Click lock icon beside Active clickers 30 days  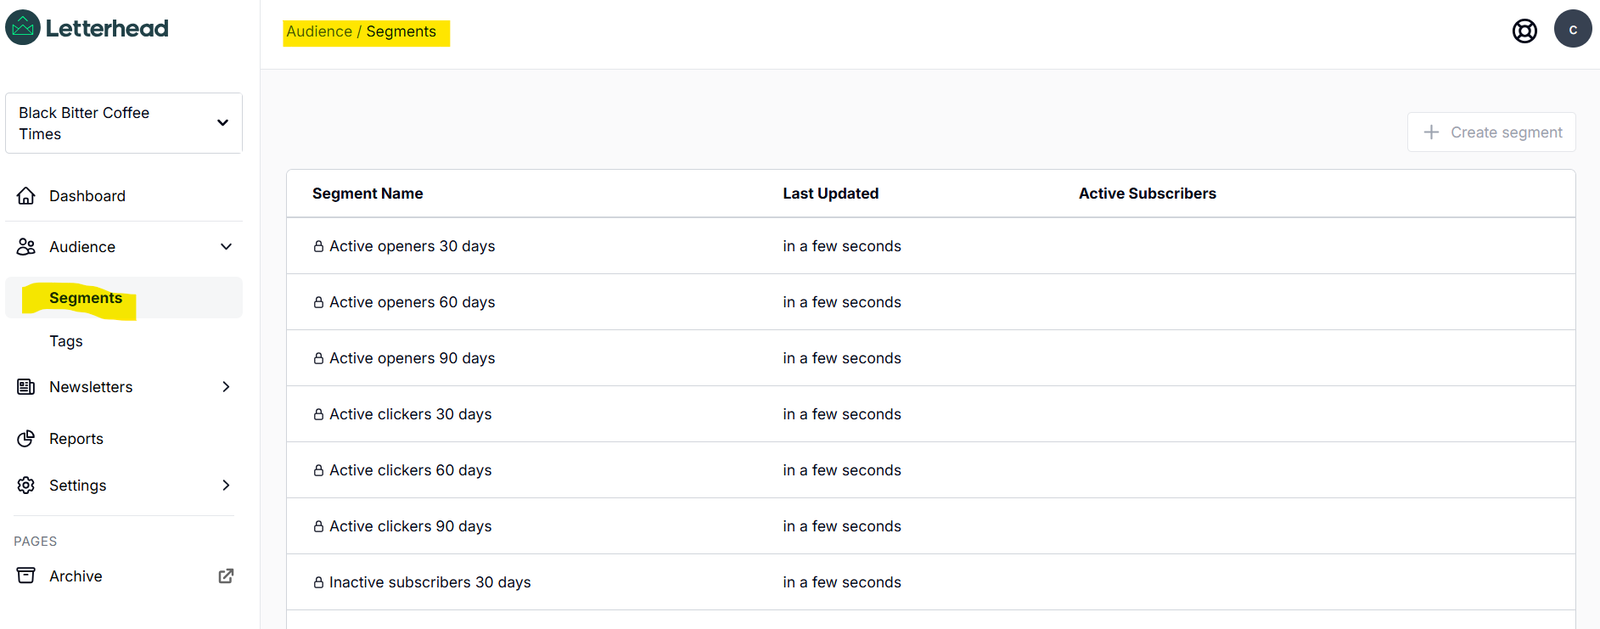pos(318,414)
